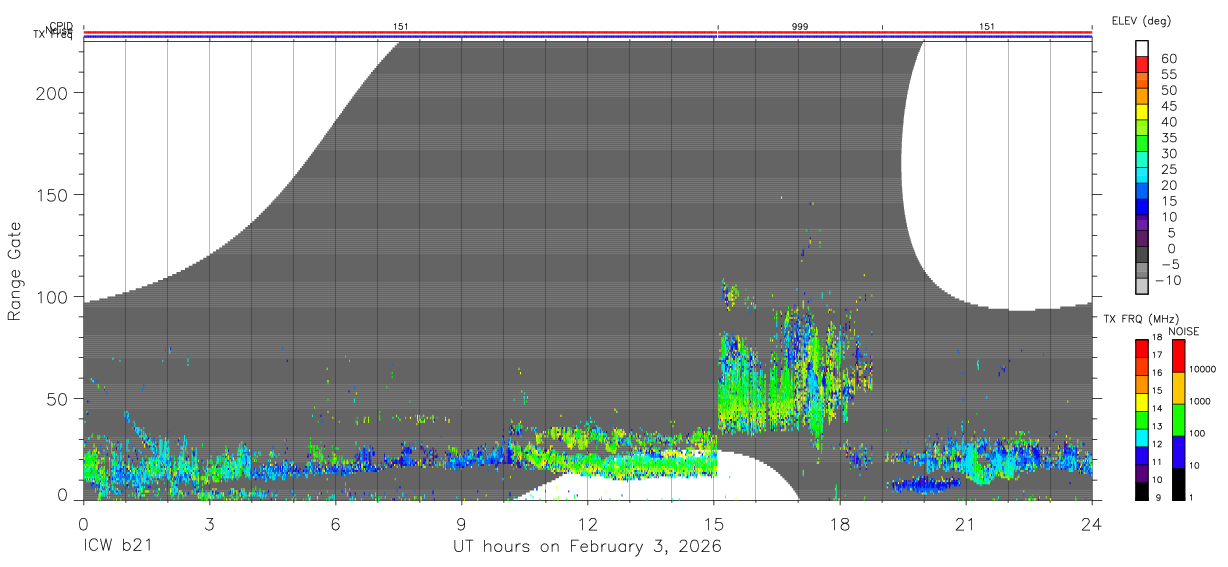Click the 'CPID' label at top left
The width and height of the screenshot is (1228, 567).
coord(62,26)
